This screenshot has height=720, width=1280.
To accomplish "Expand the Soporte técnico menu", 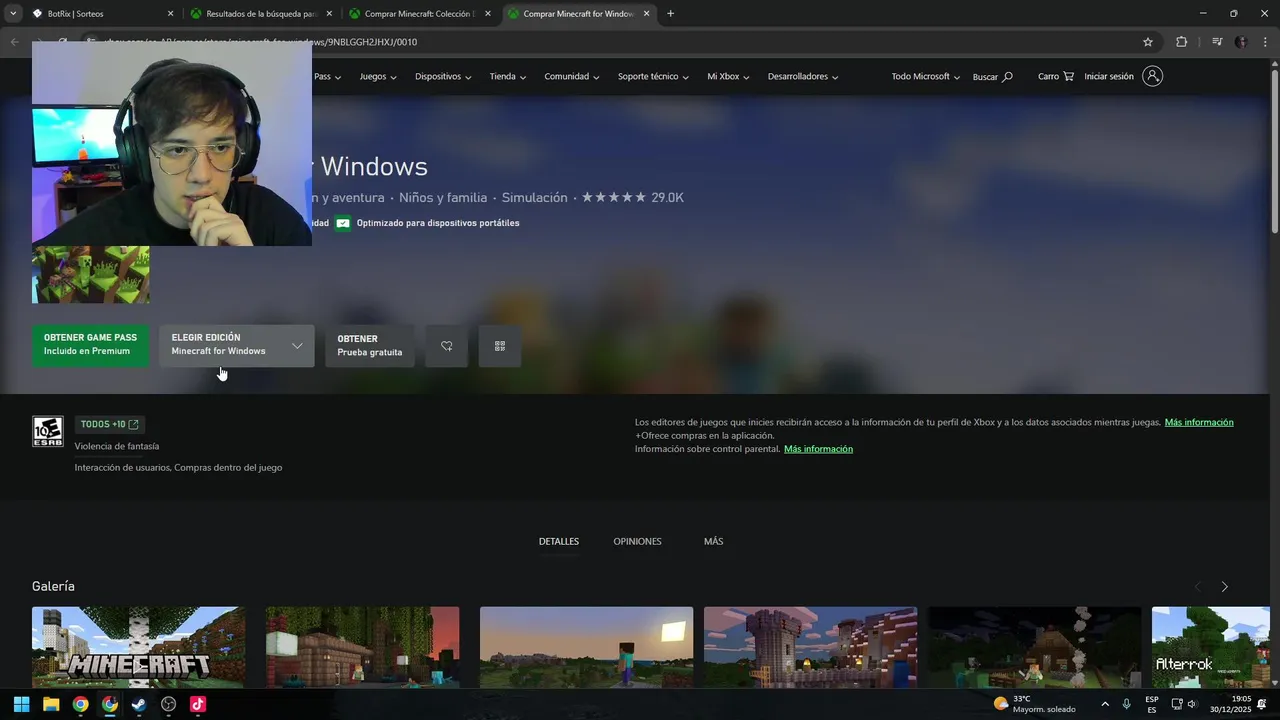I will pyautogui.click(x=654, y=76).
